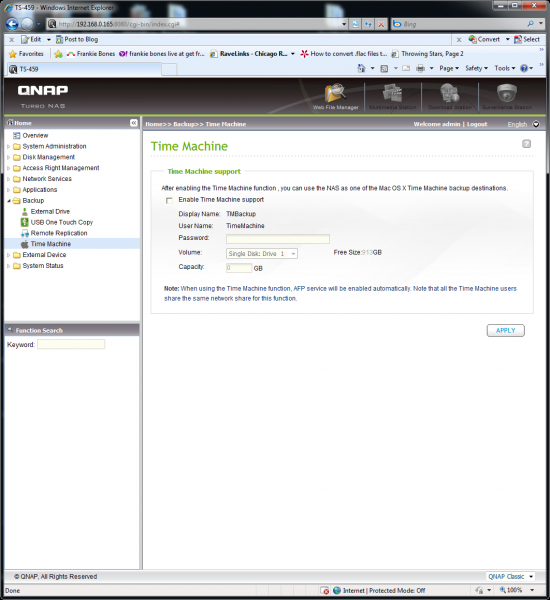This screenshot has width=550, height=600.
Task: Click the Capacity input field
Action: coord(239,268)
